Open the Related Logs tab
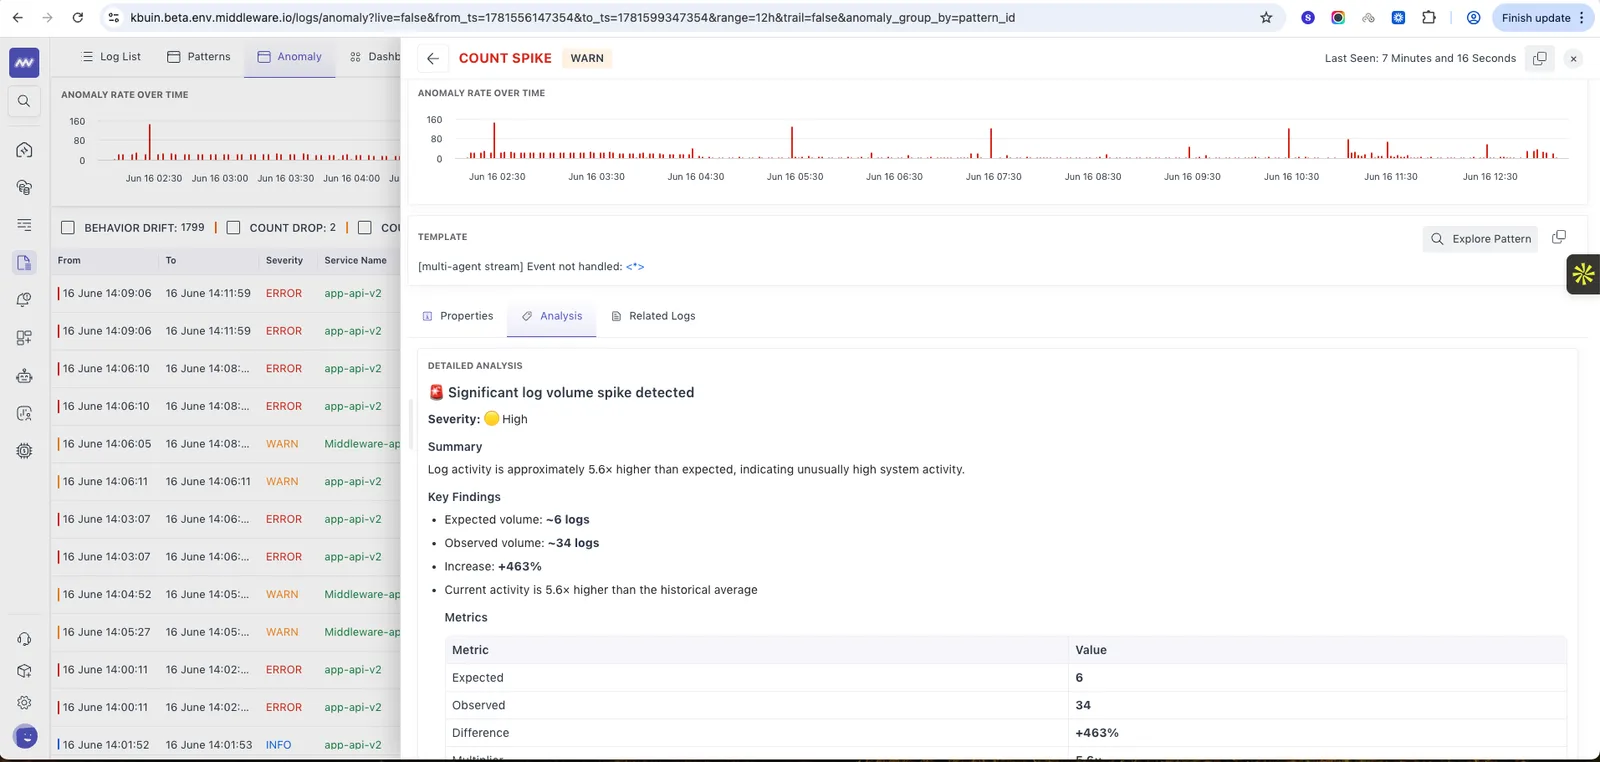Screen dimensions: 1600x762 tap(653, 316)
